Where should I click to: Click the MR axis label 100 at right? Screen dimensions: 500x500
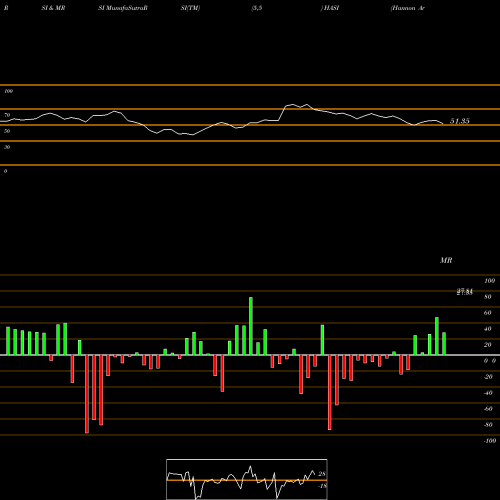pyautogui.click(x=490, y=281)
